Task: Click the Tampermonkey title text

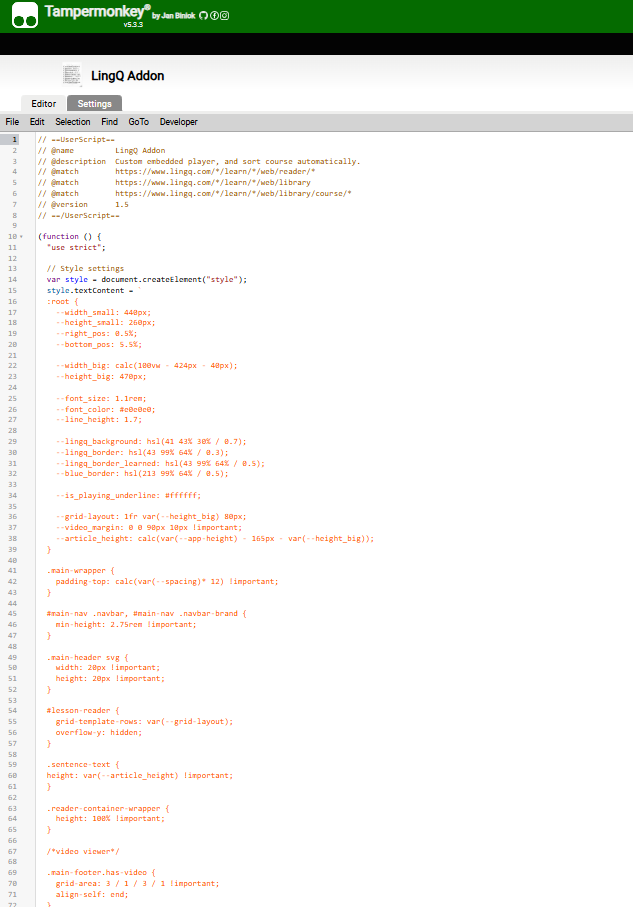Action: (x=97, y=12)
